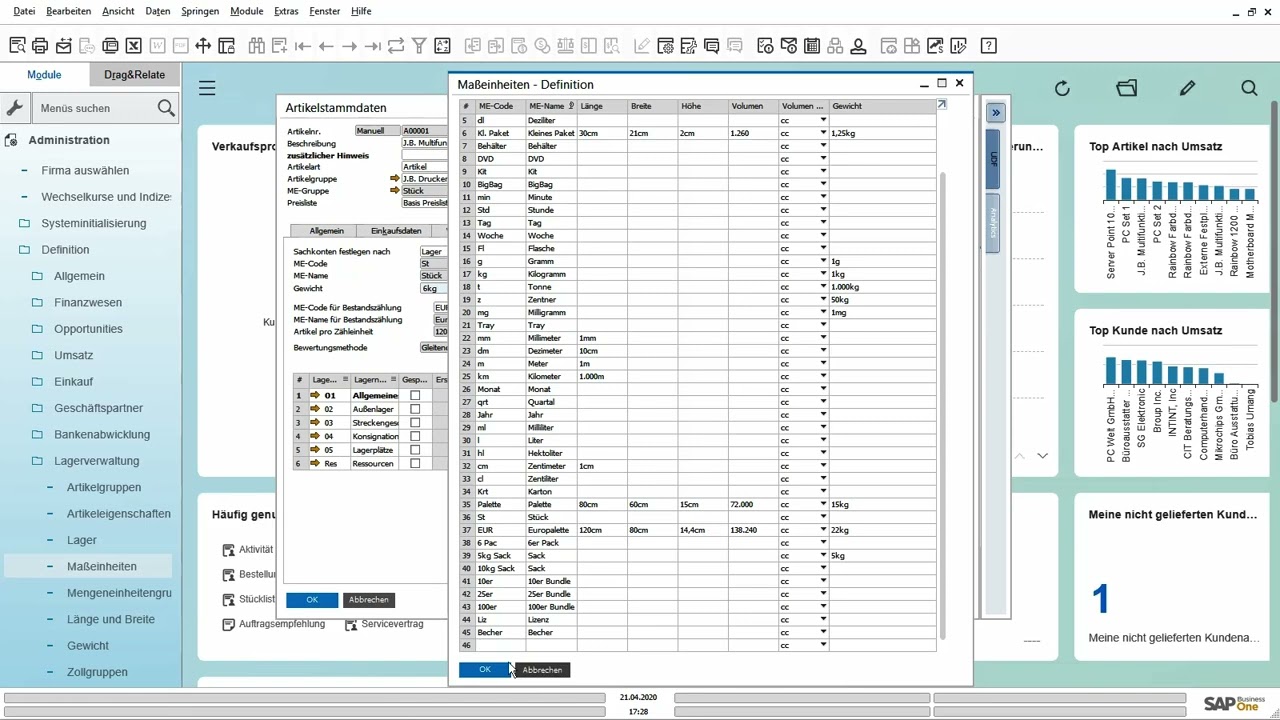Toggle Gesperrt checkbox for warehouse 05
1280x720 pixels.
pos(415,450)
